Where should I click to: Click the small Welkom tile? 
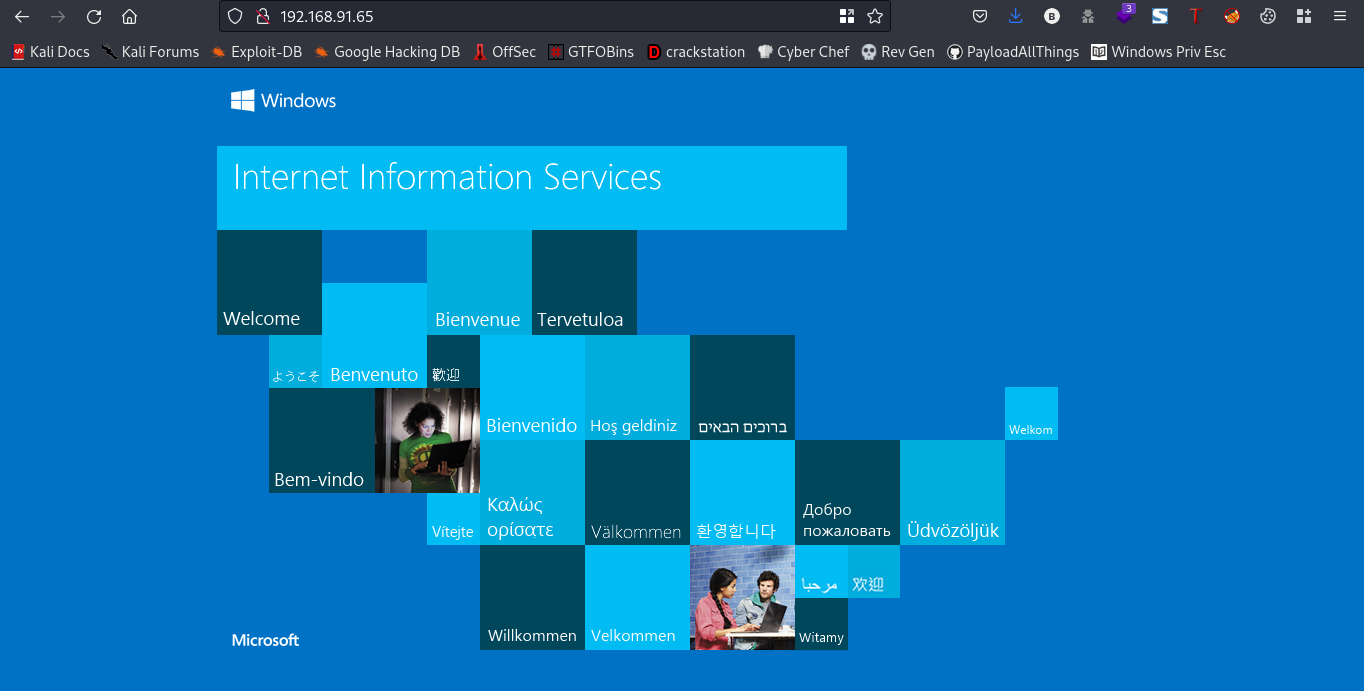(x=1031, y=413)
